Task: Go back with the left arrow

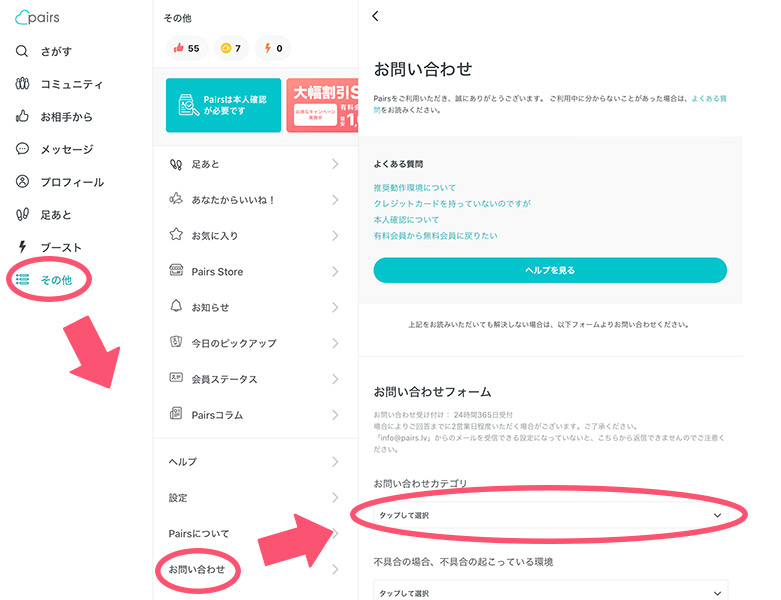Action: point(376,16)
